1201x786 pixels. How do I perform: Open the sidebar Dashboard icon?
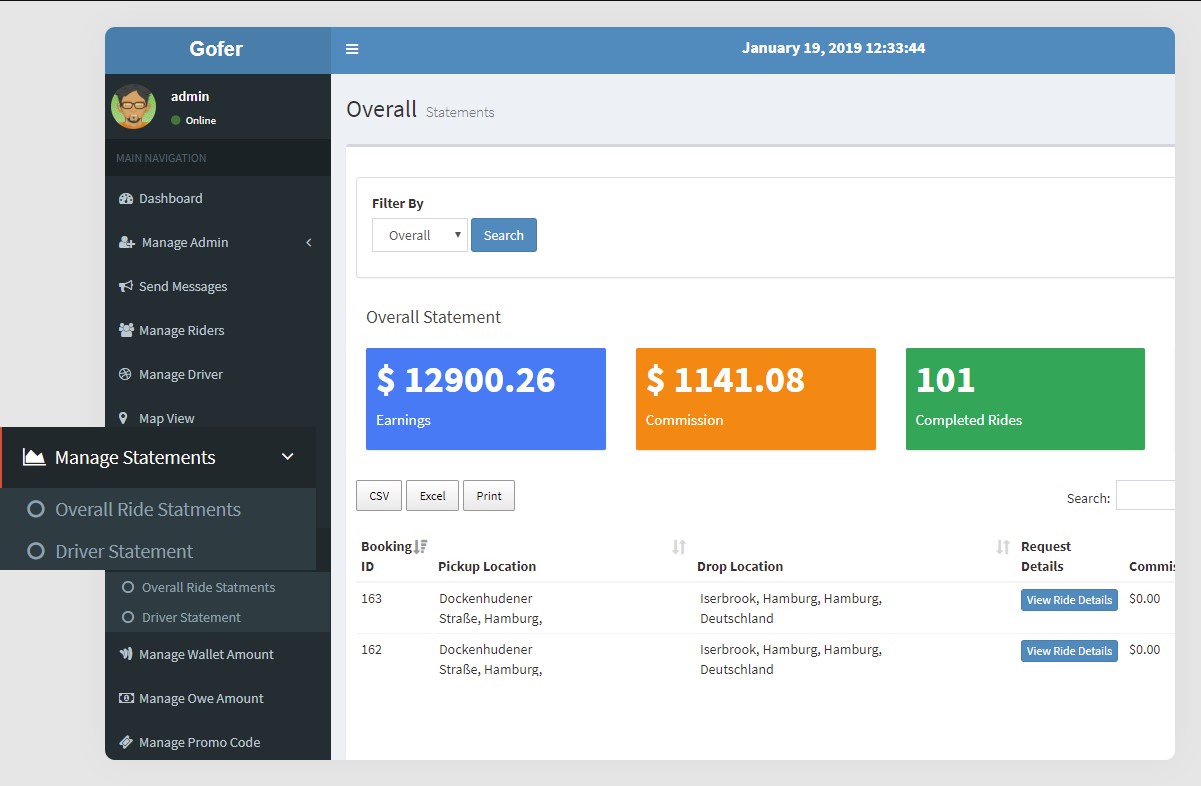pyautogui.click(x=125, y=198)
